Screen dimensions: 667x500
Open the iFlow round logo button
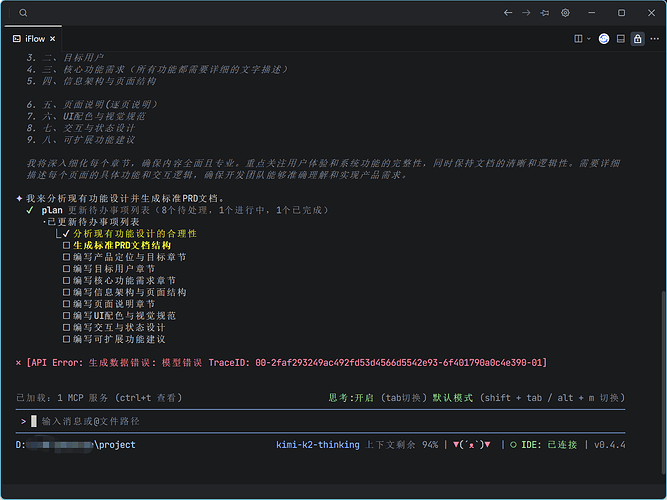point(604,39)
